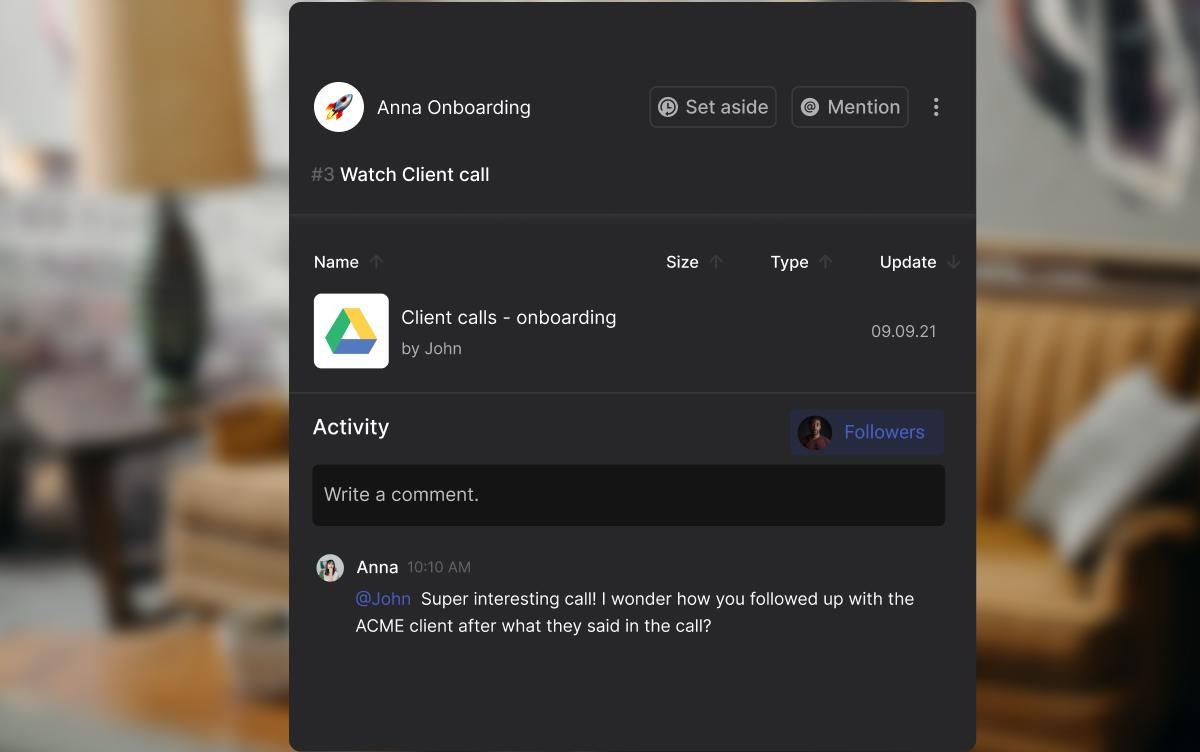Open the Client calls - onboarding file
This screenshot has height=752, width=1200.
pos(509,317)
